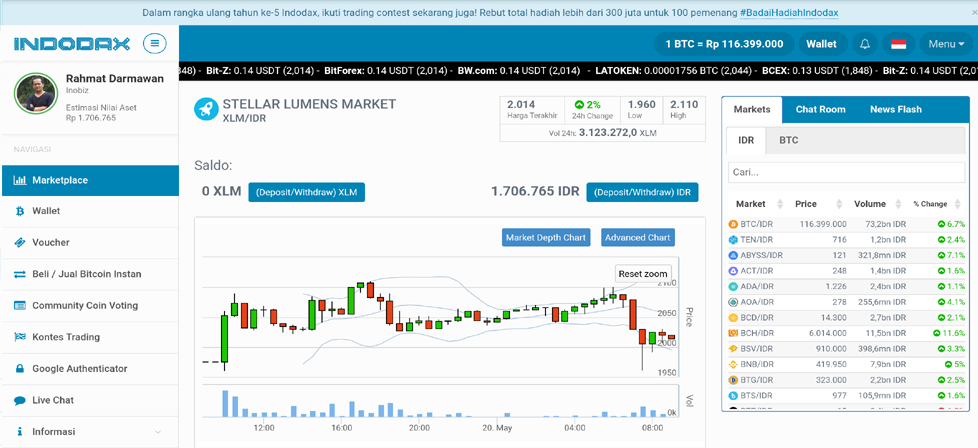Click the exchange arrows icon for Bitcoin Instan

[19, 274]
